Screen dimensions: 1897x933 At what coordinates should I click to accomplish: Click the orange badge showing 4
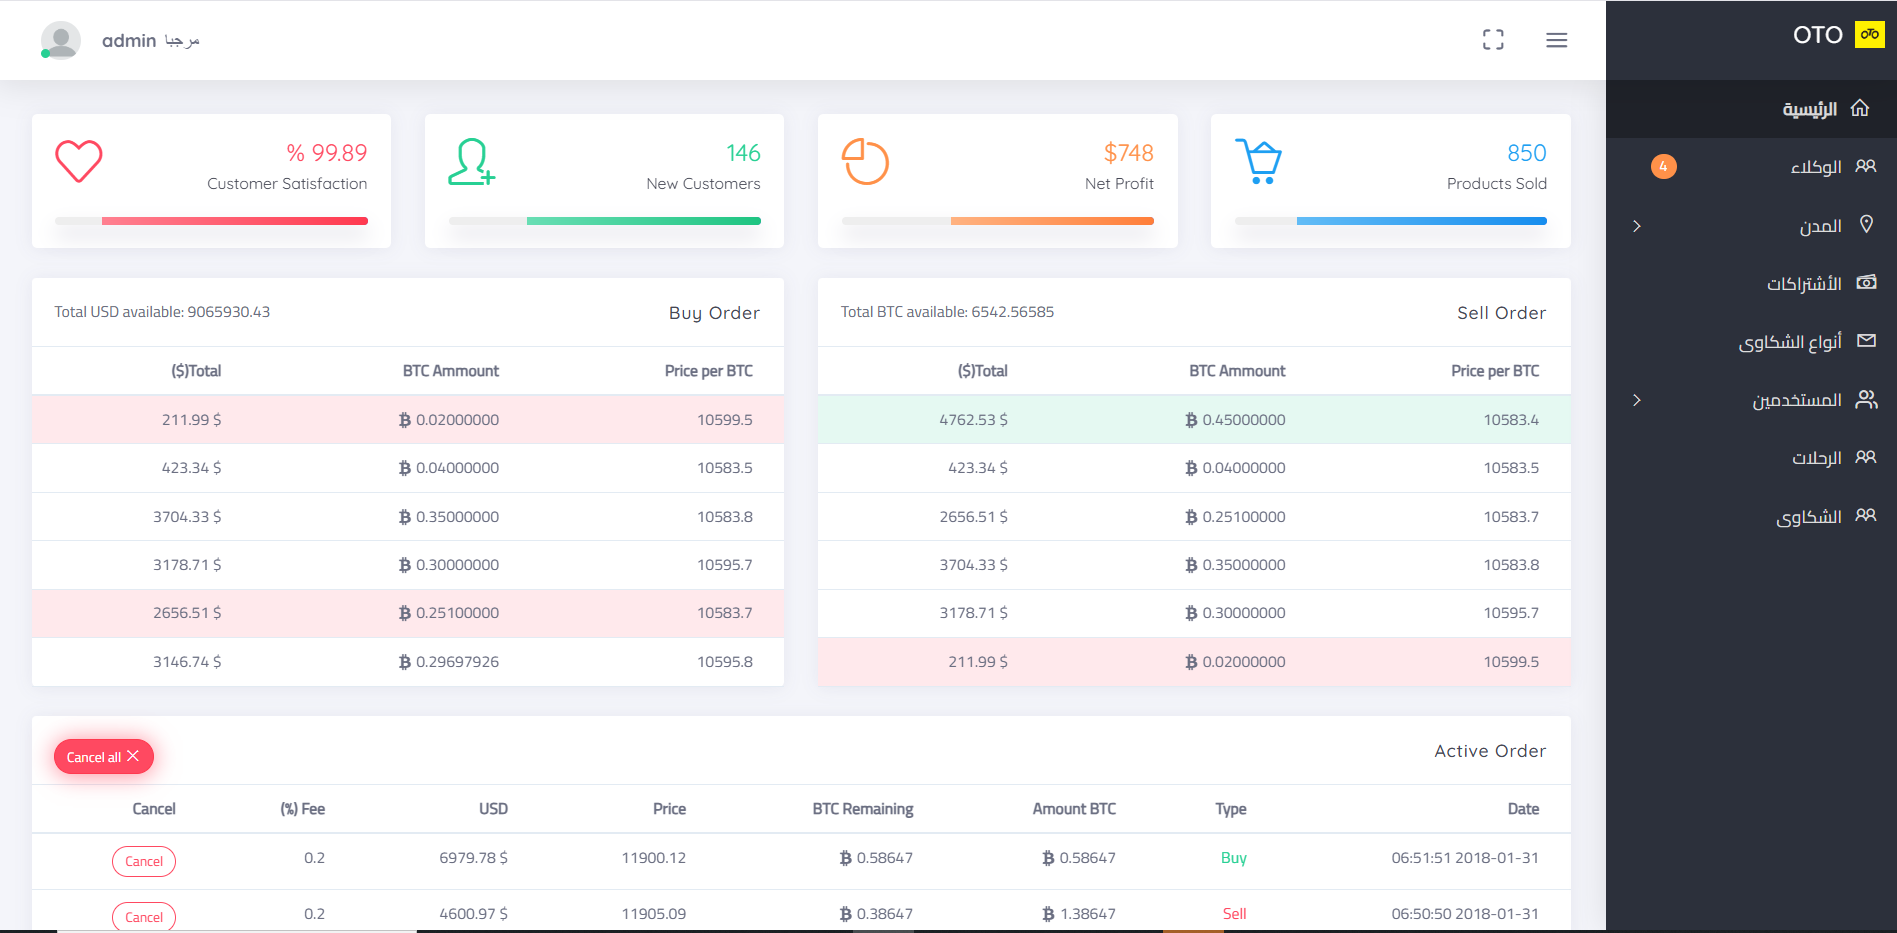click(1664, 166)
